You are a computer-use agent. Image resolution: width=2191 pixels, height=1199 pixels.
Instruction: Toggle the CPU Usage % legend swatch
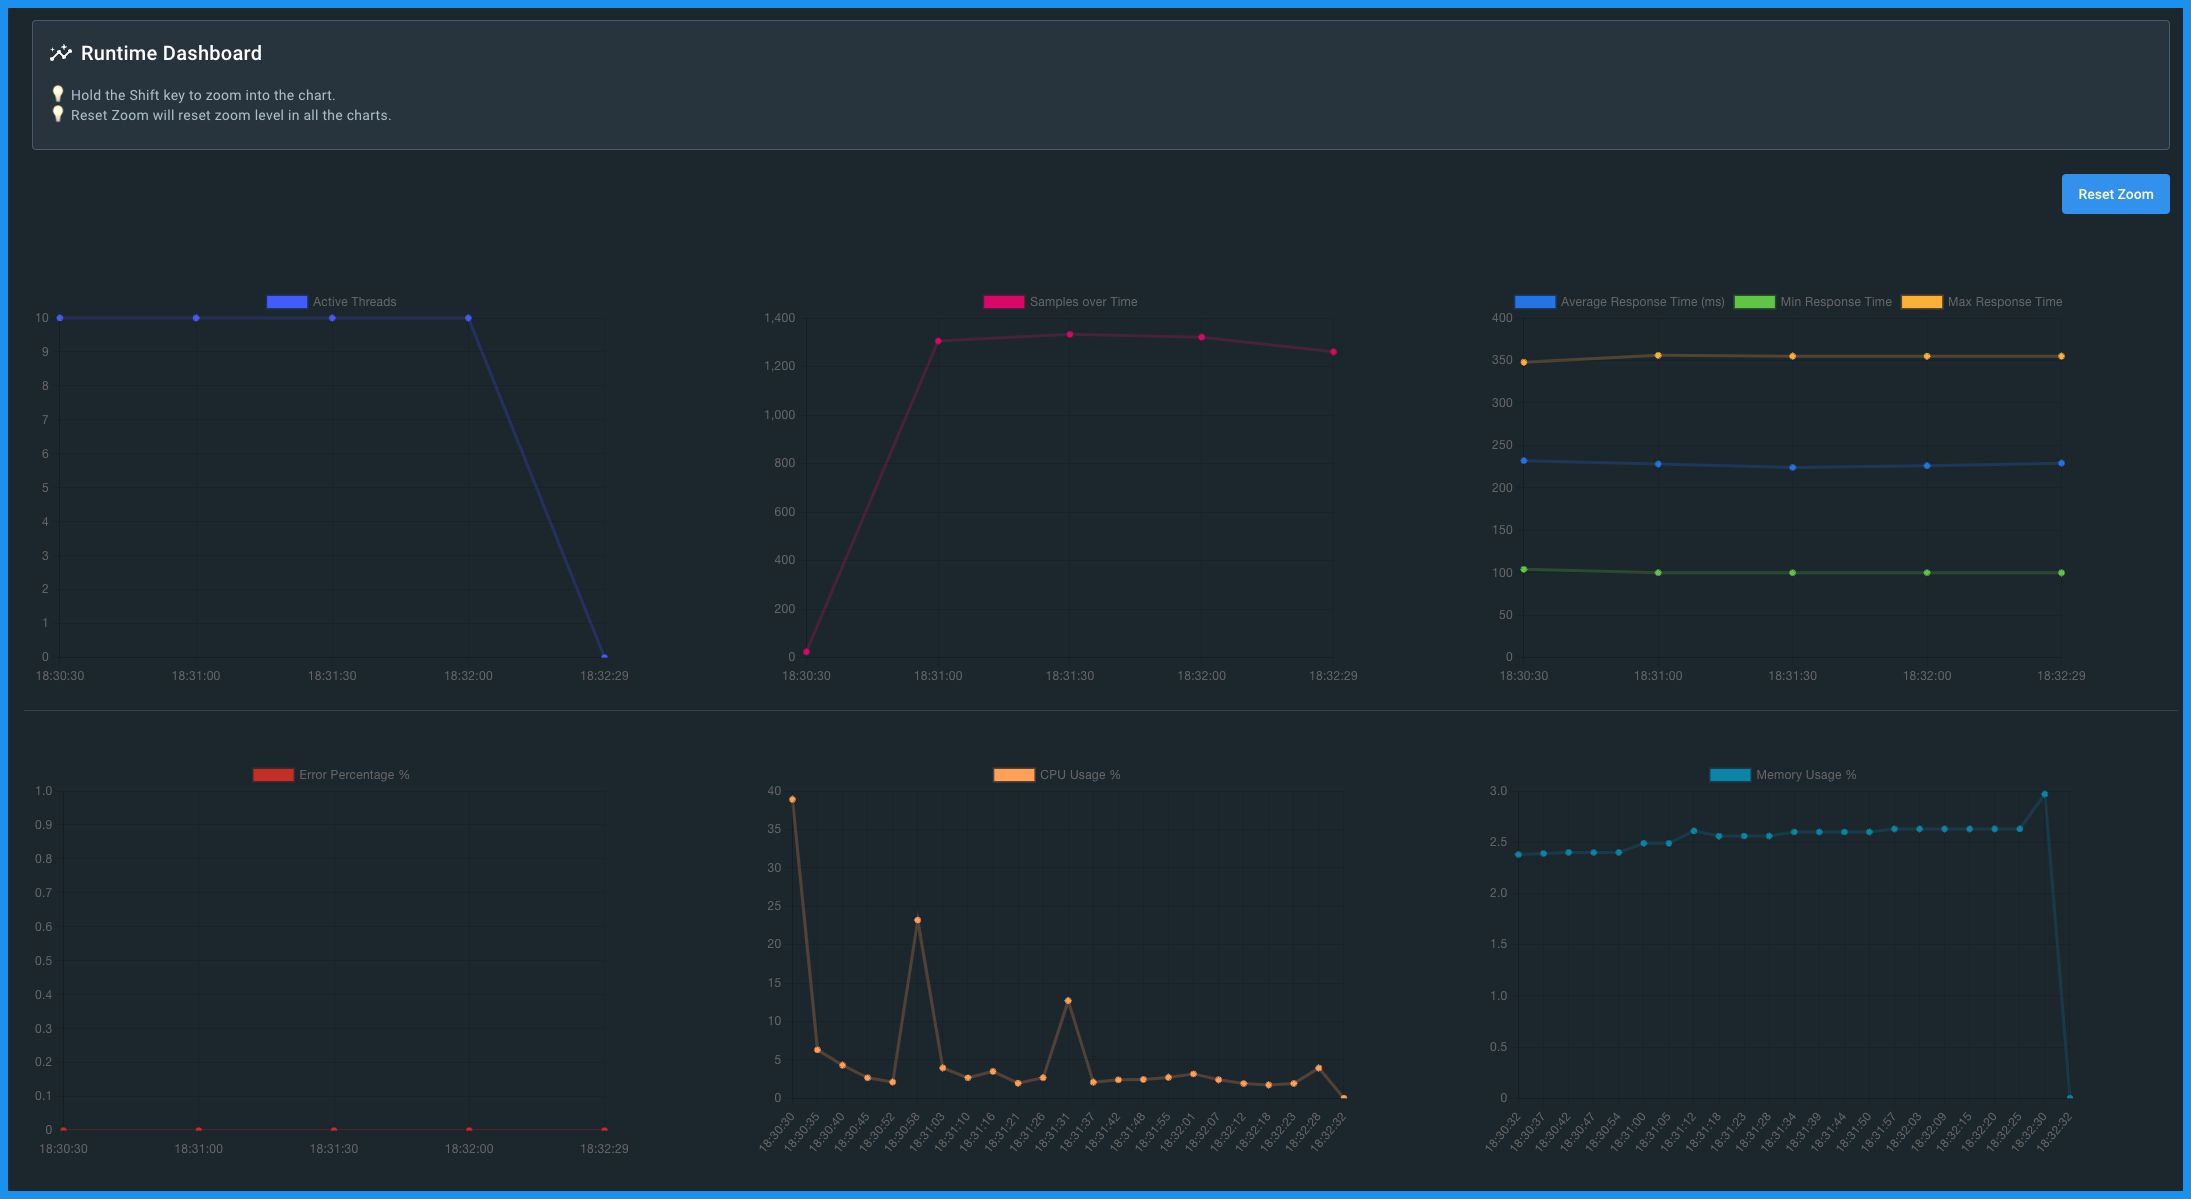pos(1013,775)
